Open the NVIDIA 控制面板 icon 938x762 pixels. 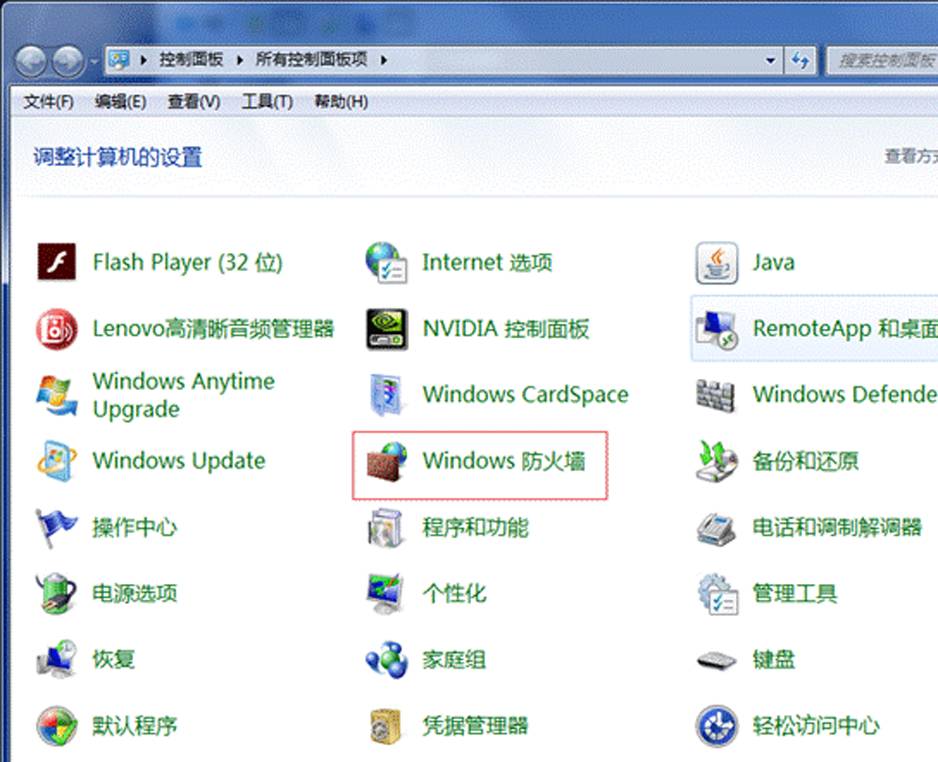(386, 328)
